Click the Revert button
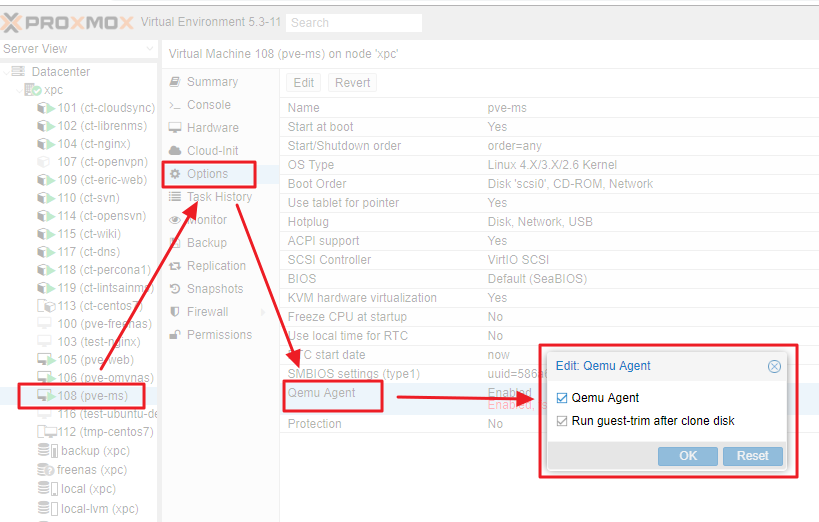The height and width of the screenshot is (522, 819). pos(353,83)
